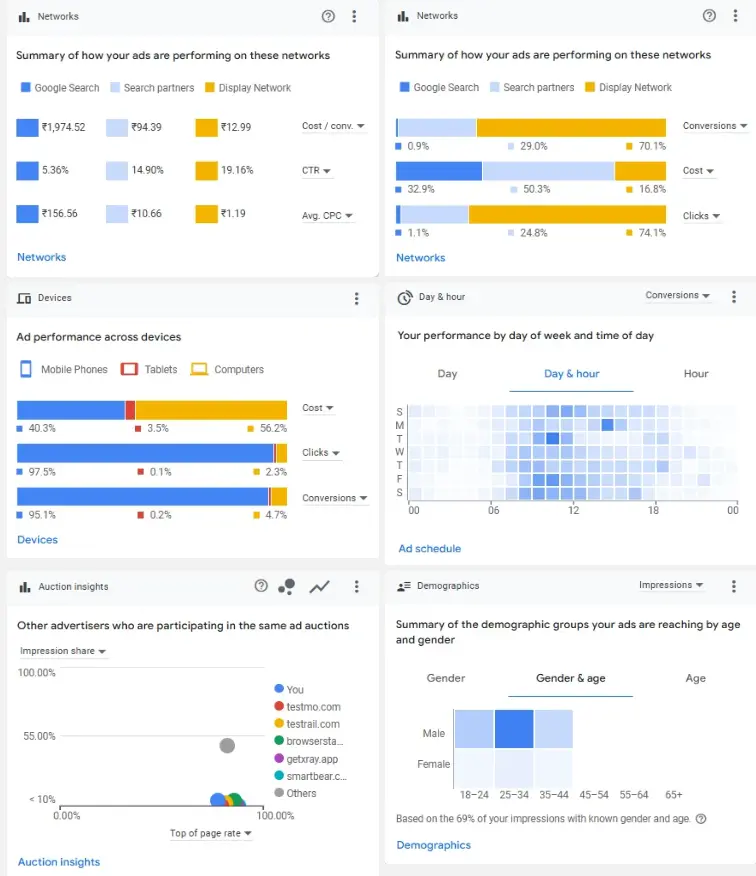Screen dimensions: 756x876
Task: Open the Ad schedule link
Action: pyautogui.click(x=429, y=549)
